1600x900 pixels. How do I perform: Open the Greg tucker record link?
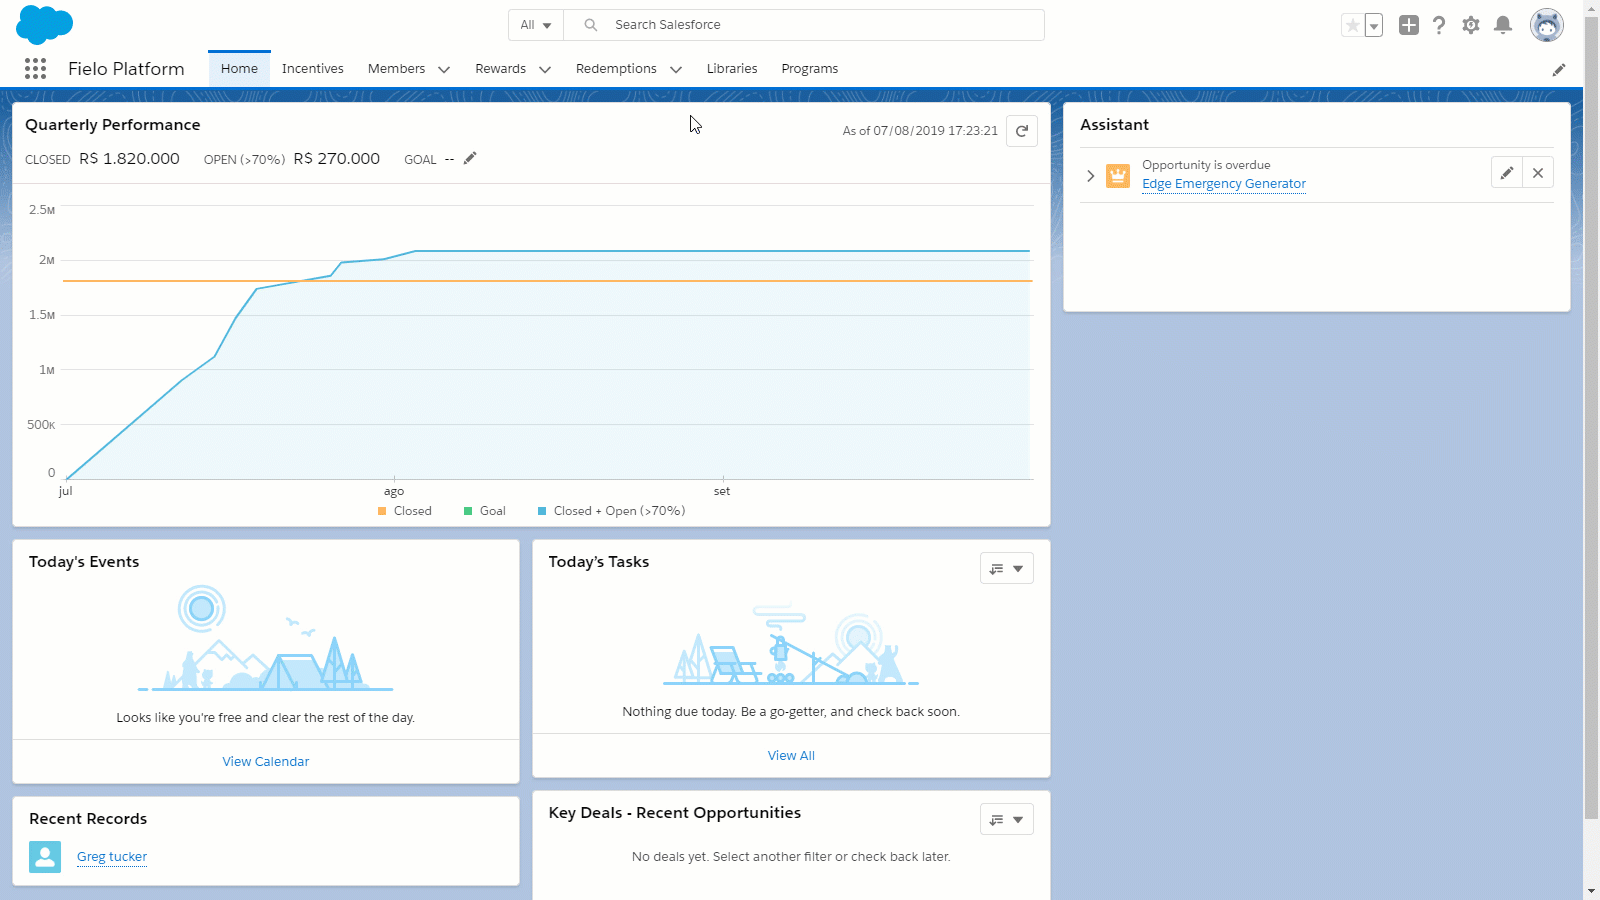[112, 857]
